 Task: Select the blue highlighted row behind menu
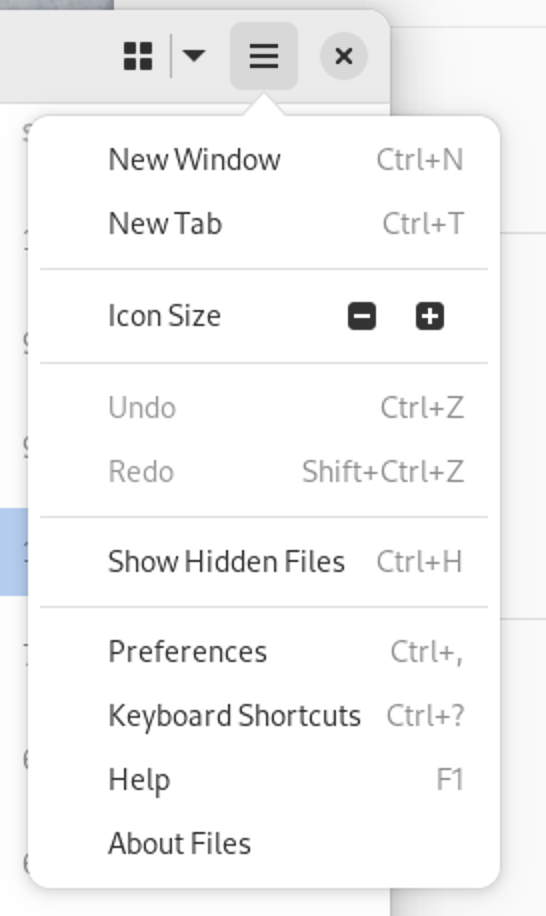pos(14,551)
